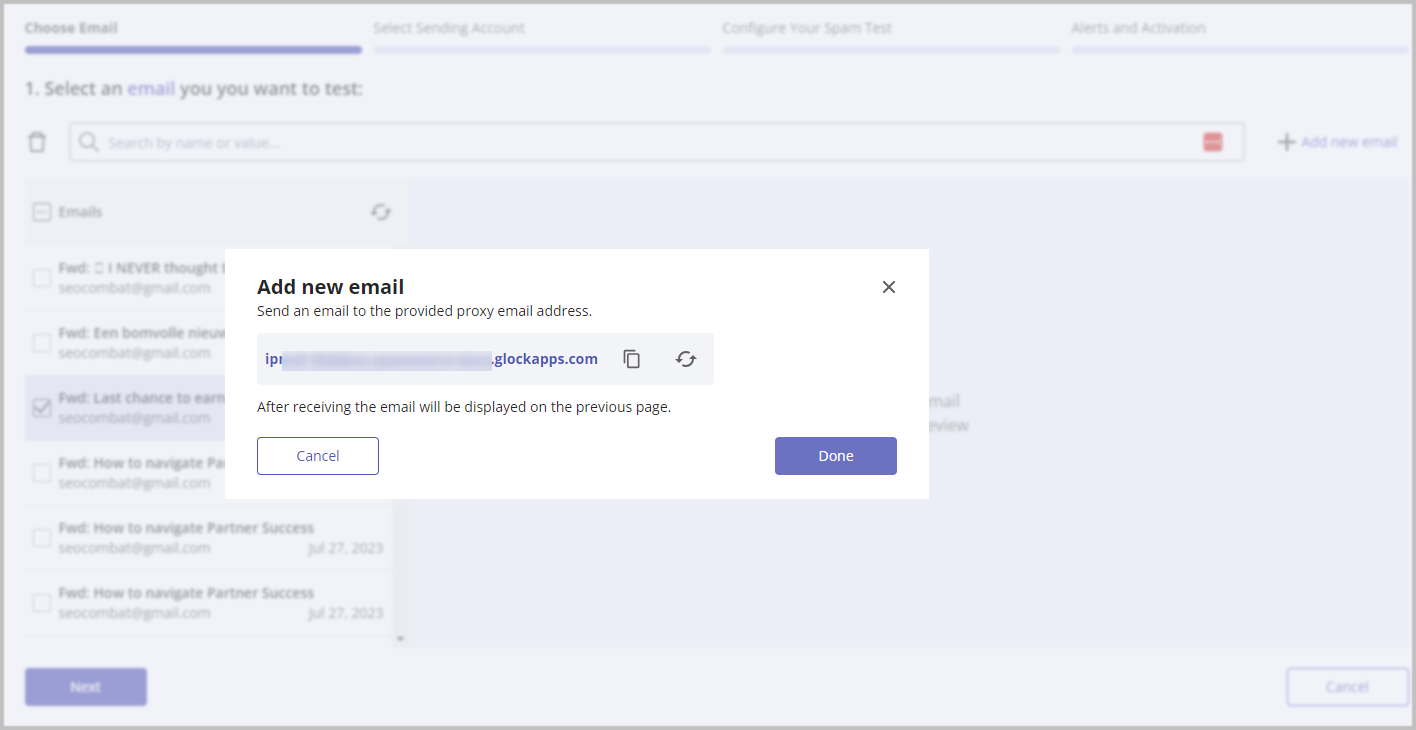
Task: Open the Select Sending Account step
Action: tap(449, 28)
